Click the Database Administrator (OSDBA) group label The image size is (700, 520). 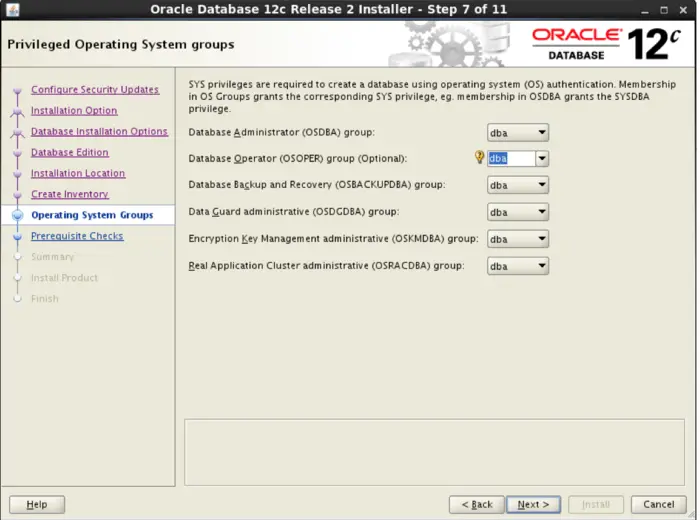pyautogui.click(x=281, y=132)
